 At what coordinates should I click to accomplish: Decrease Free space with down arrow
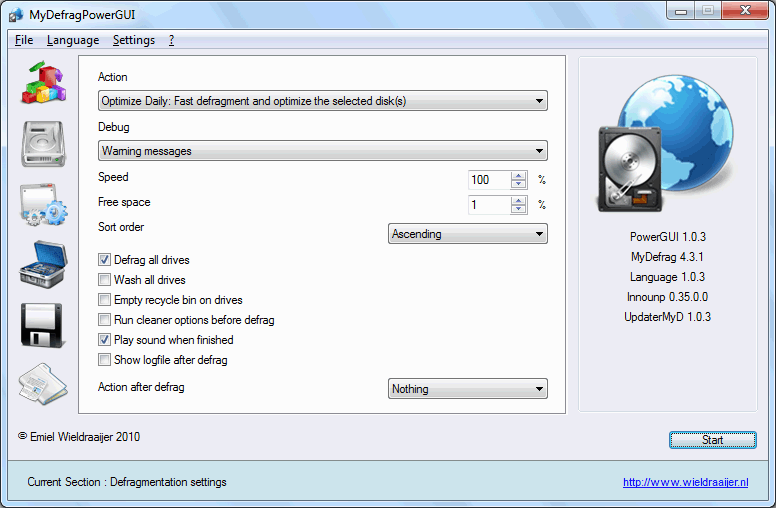(518, 209)
